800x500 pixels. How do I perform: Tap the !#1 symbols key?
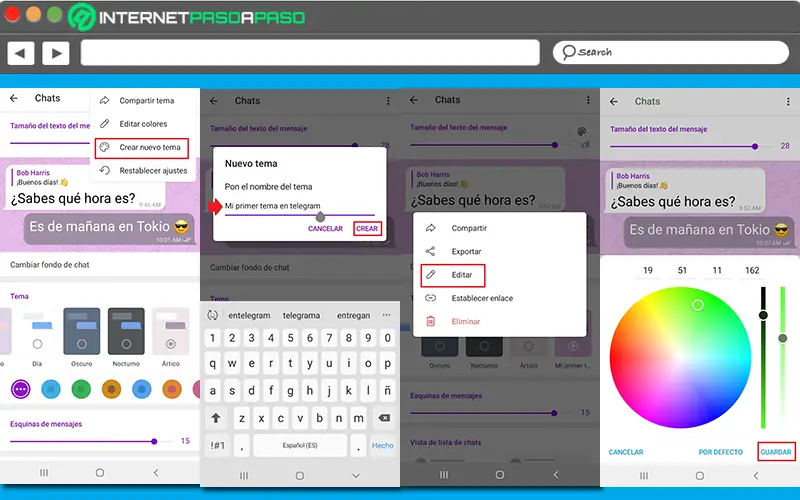218,445
